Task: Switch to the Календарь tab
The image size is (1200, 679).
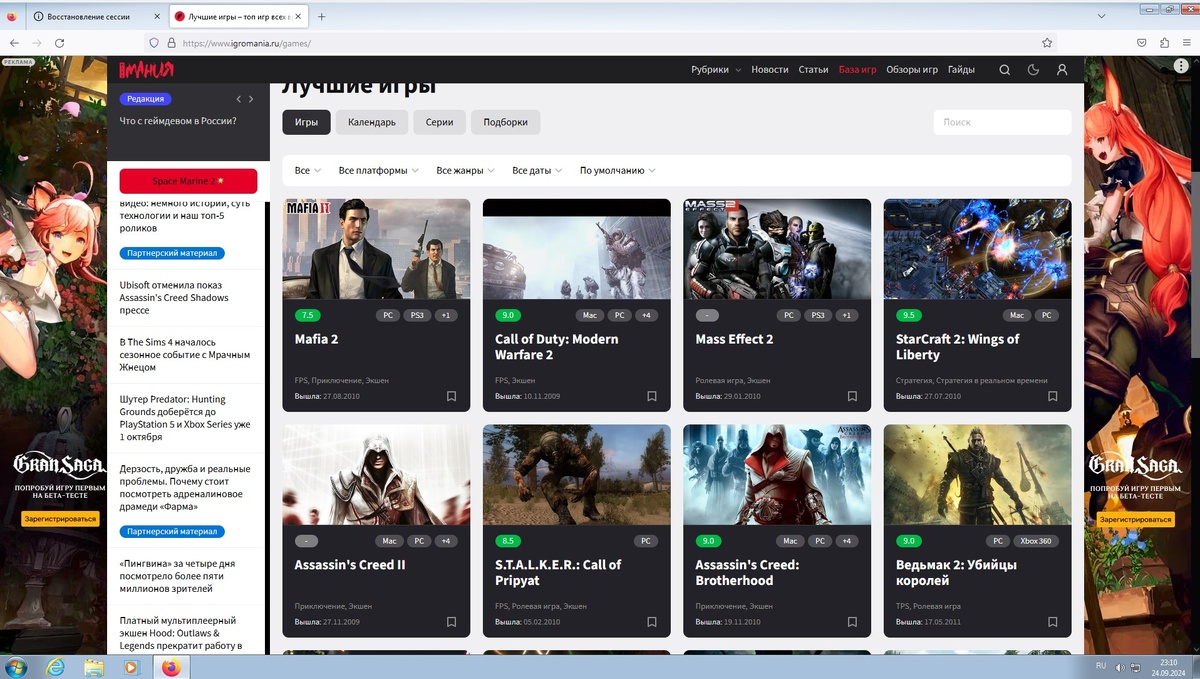Action: [371, 122]
